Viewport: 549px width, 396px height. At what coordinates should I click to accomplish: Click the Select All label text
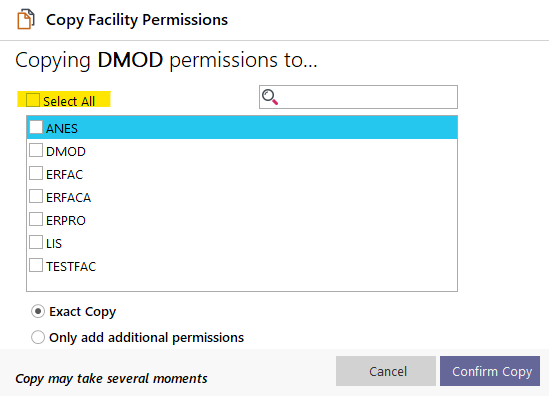pyautogui.click(x=69, y=102)
